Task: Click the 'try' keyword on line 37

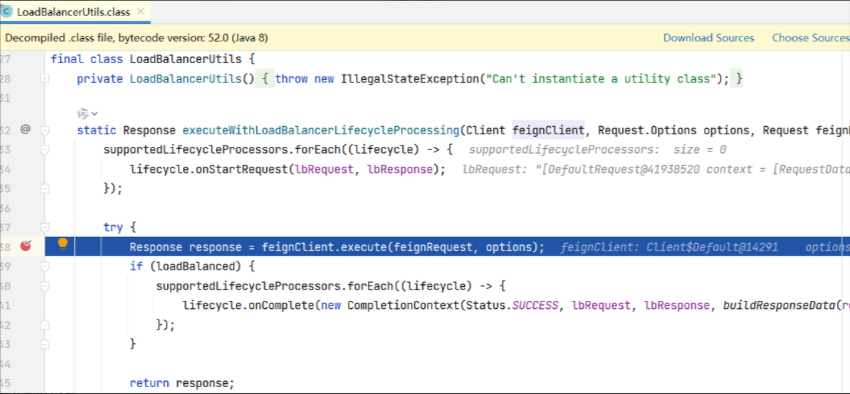Action: pyautogui.click(x=113, y=228)
